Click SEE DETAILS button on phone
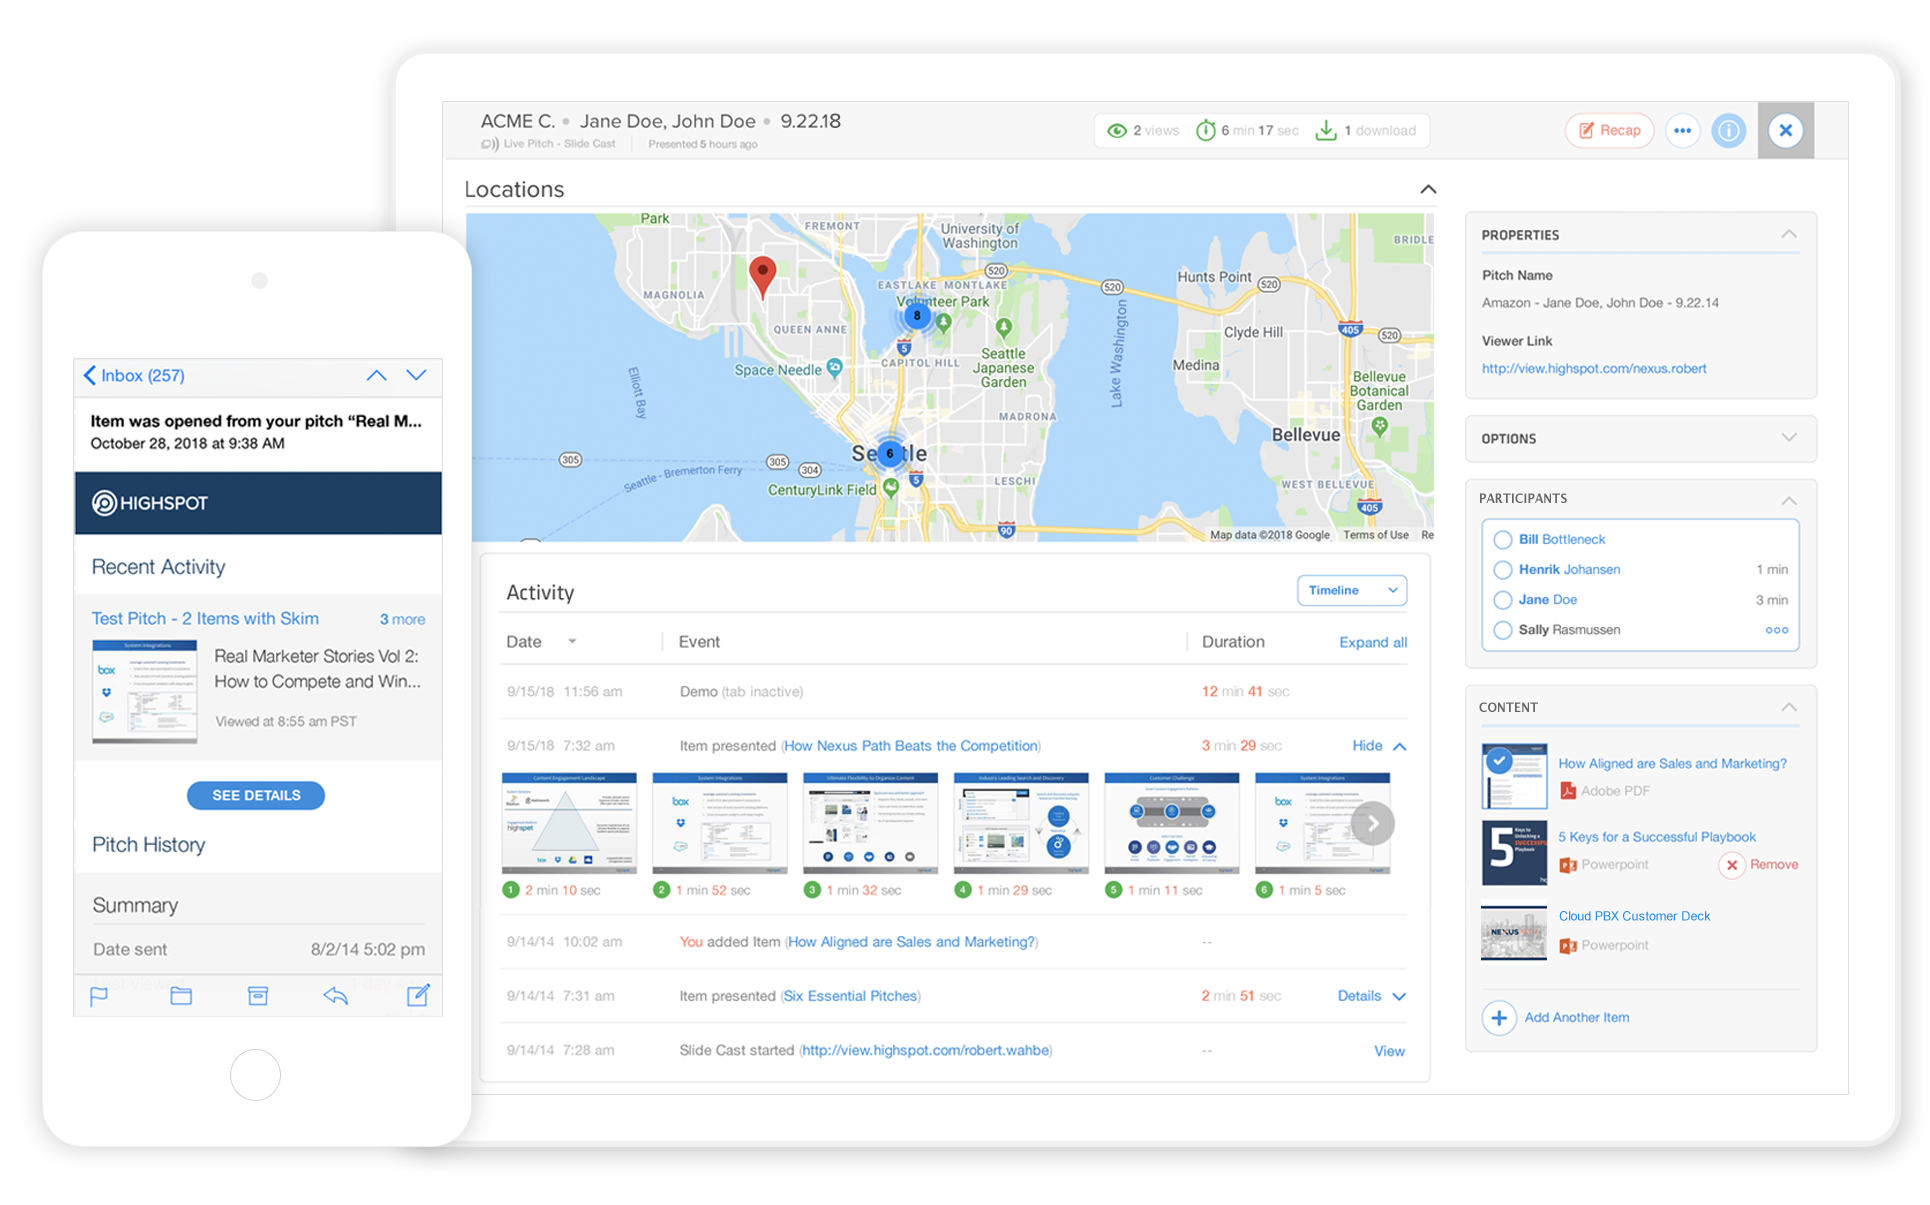1930x1205 pixels. coord(256,796)
